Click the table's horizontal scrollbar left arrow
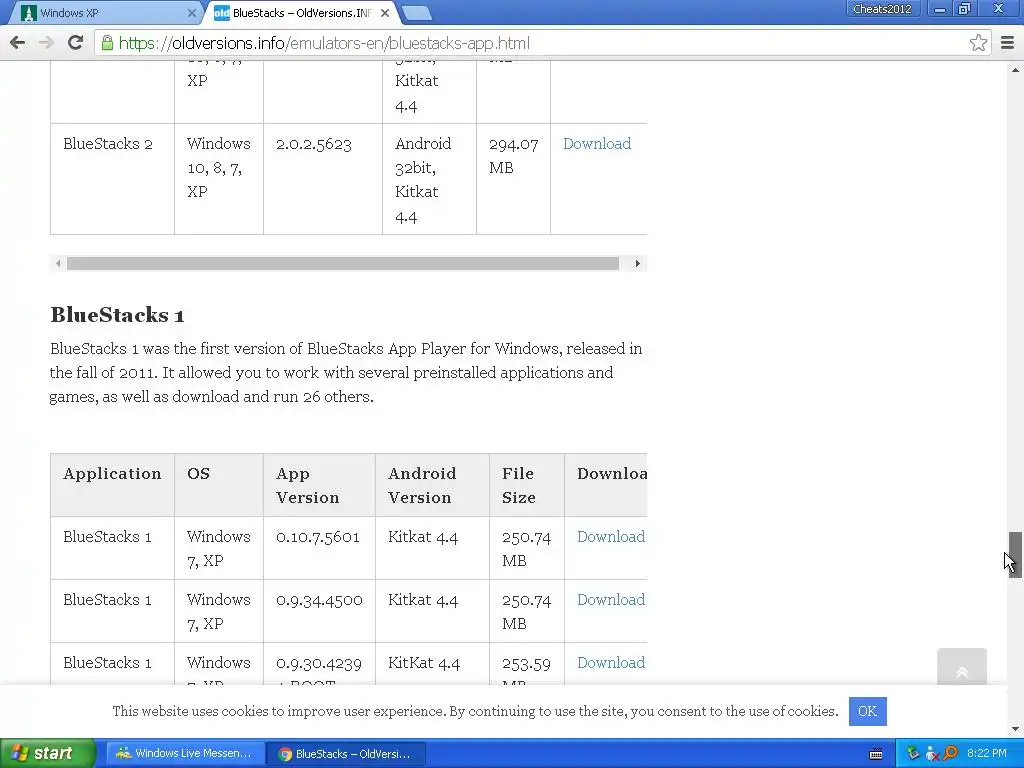 (58, 264)
